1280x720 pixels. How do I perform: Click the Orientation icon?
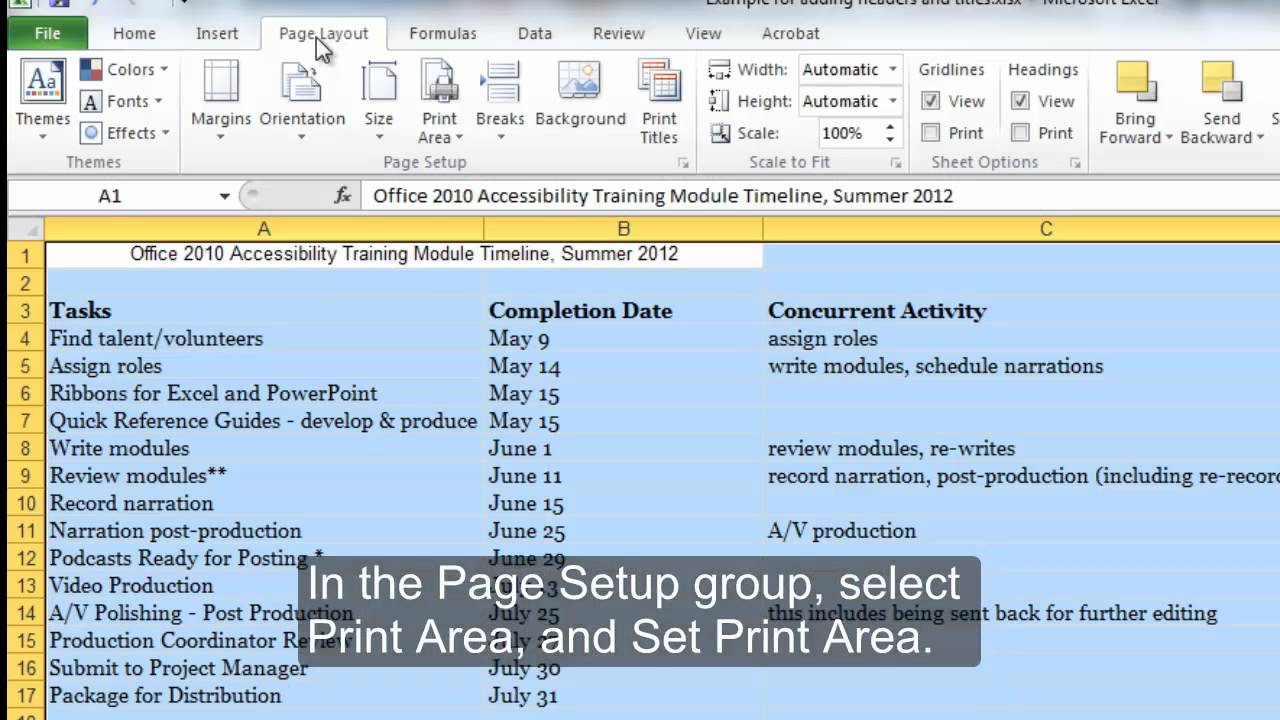(301, 82)
